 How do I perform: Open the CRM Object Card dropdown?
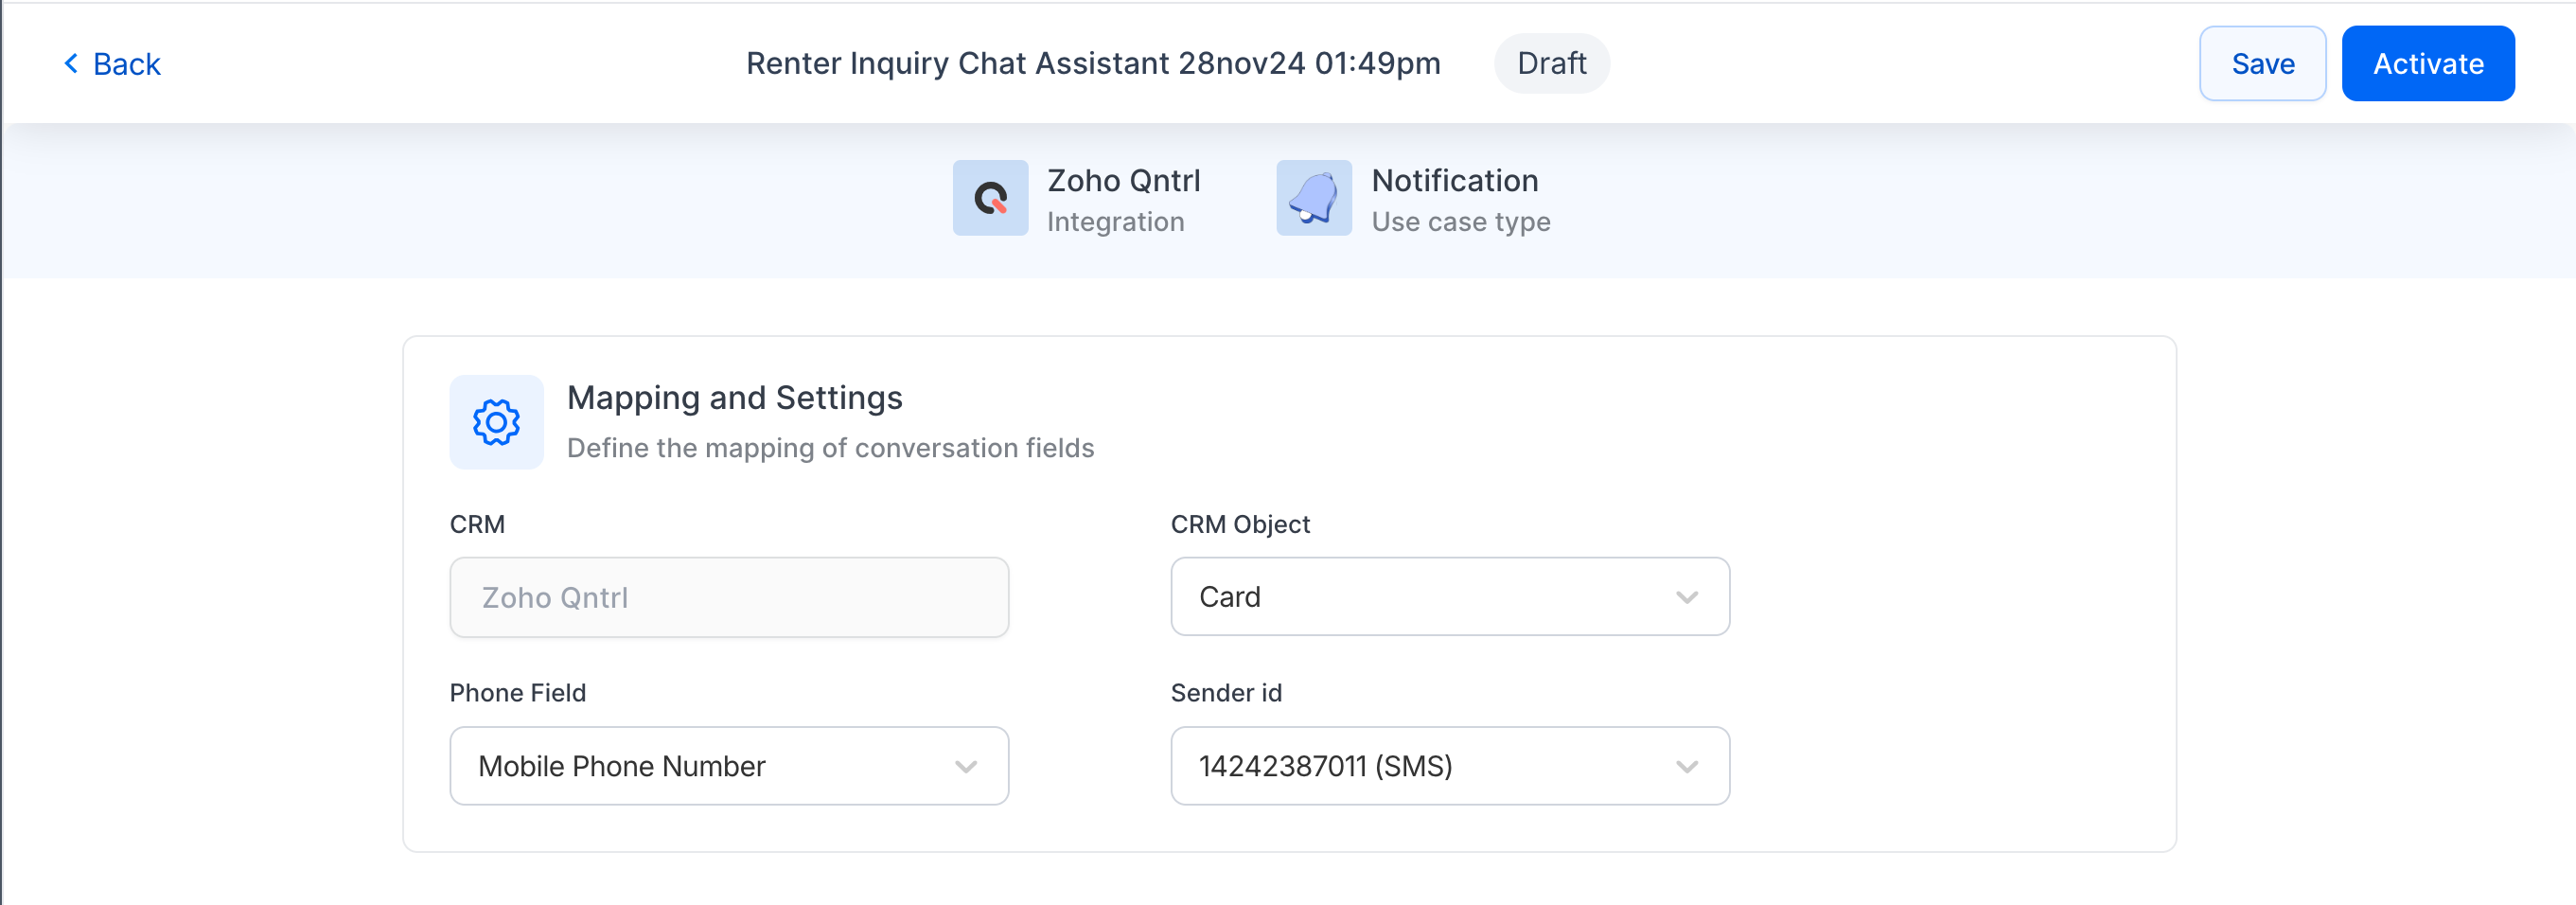click(x=1450, y=597)
